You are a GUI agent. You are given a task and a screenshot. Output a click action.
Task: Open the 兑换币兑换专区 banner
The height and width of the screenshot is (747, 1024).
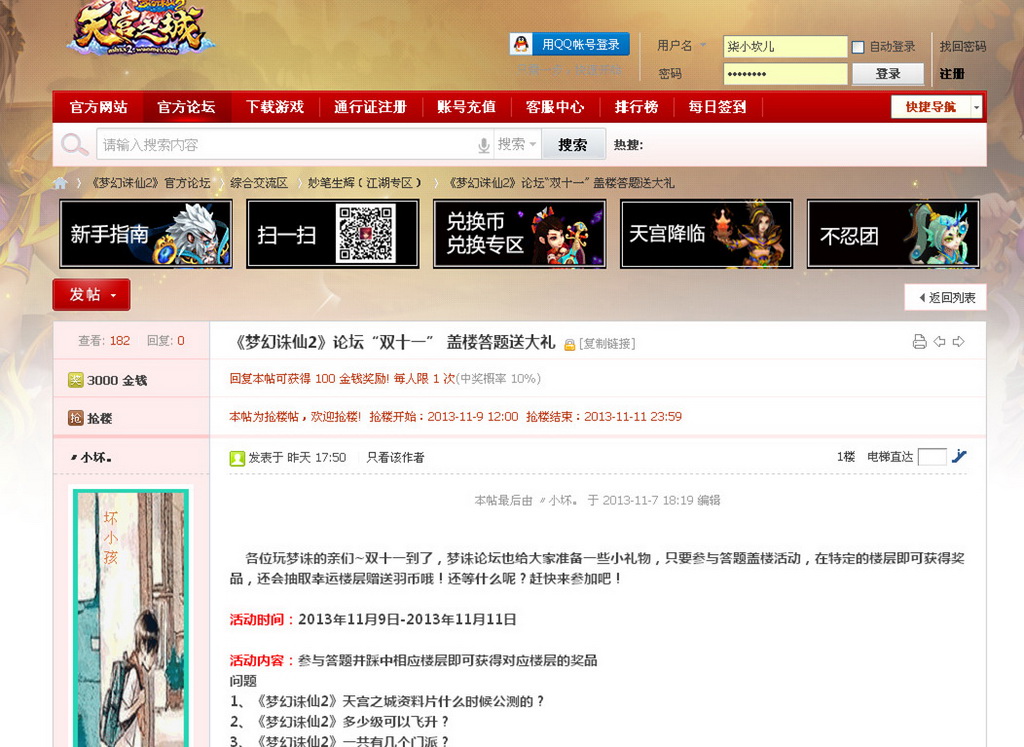point(519,234)
